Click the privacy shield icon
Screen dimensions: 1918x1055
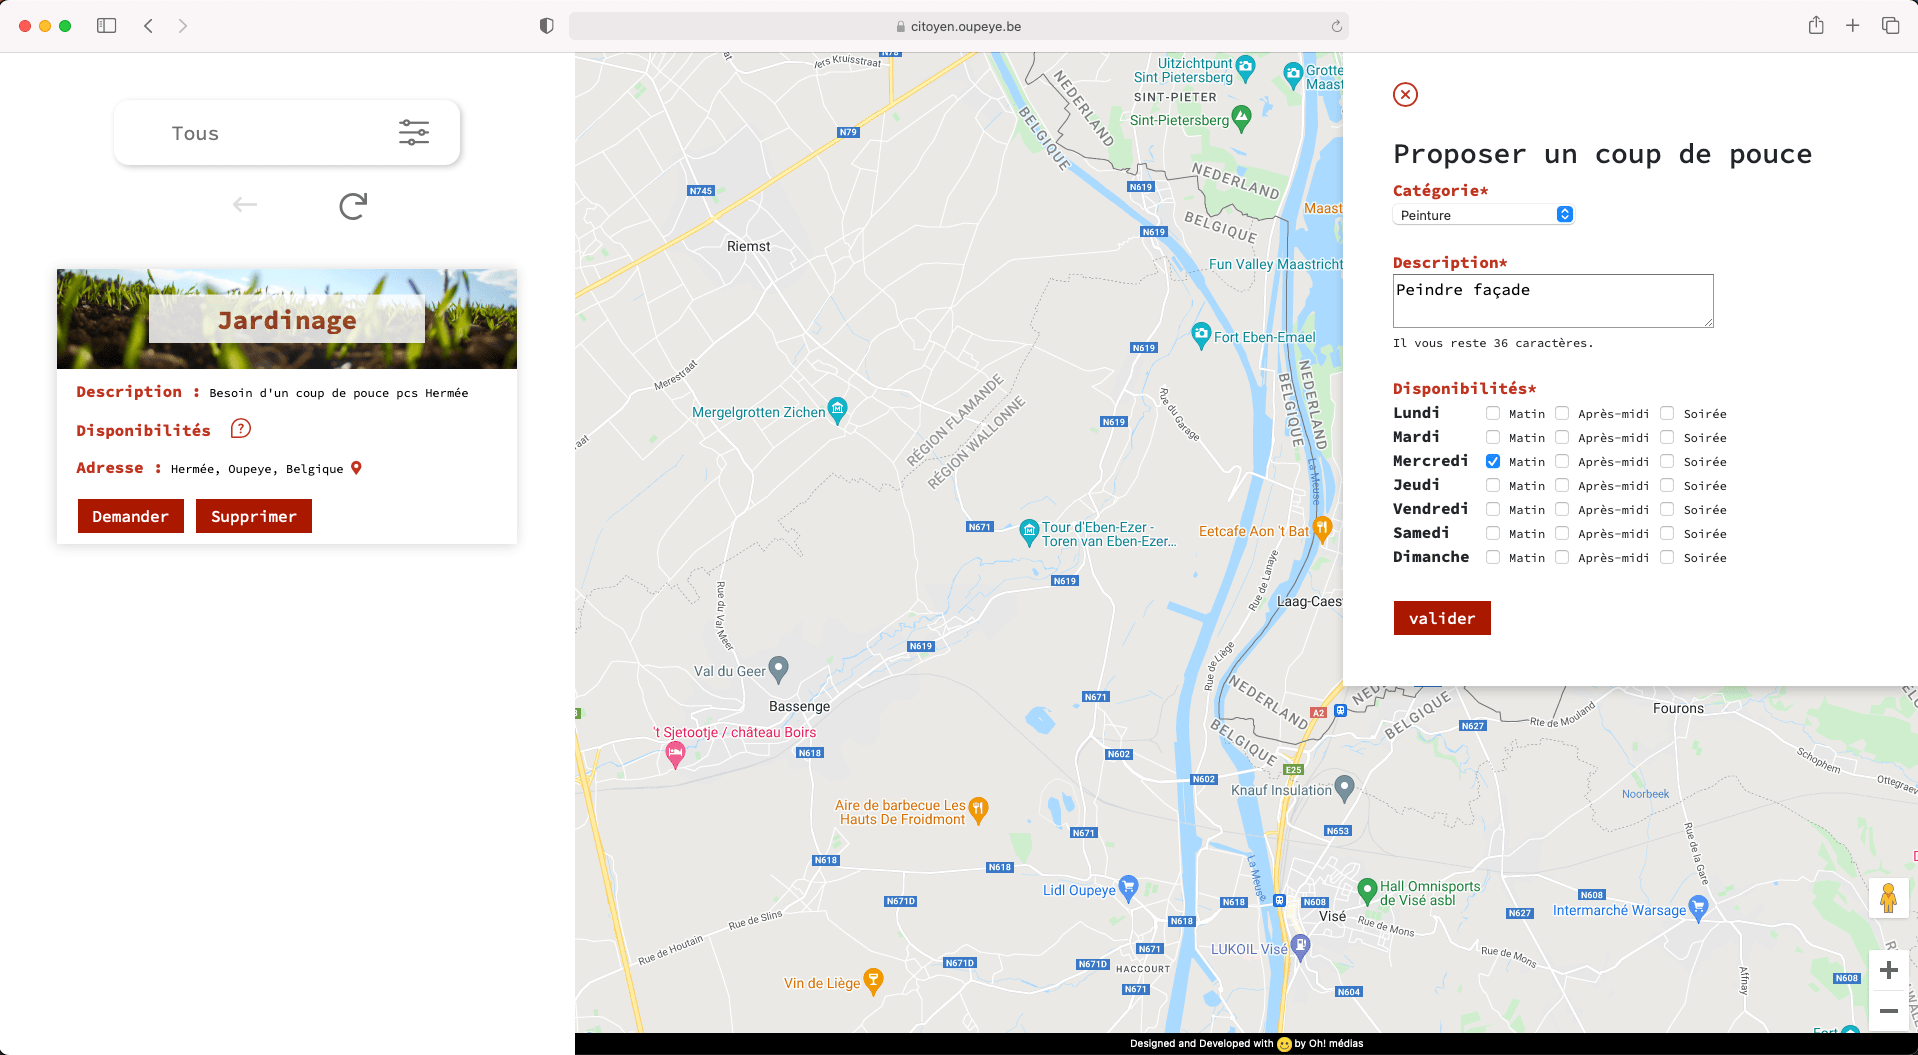click(x=546, y=26)
